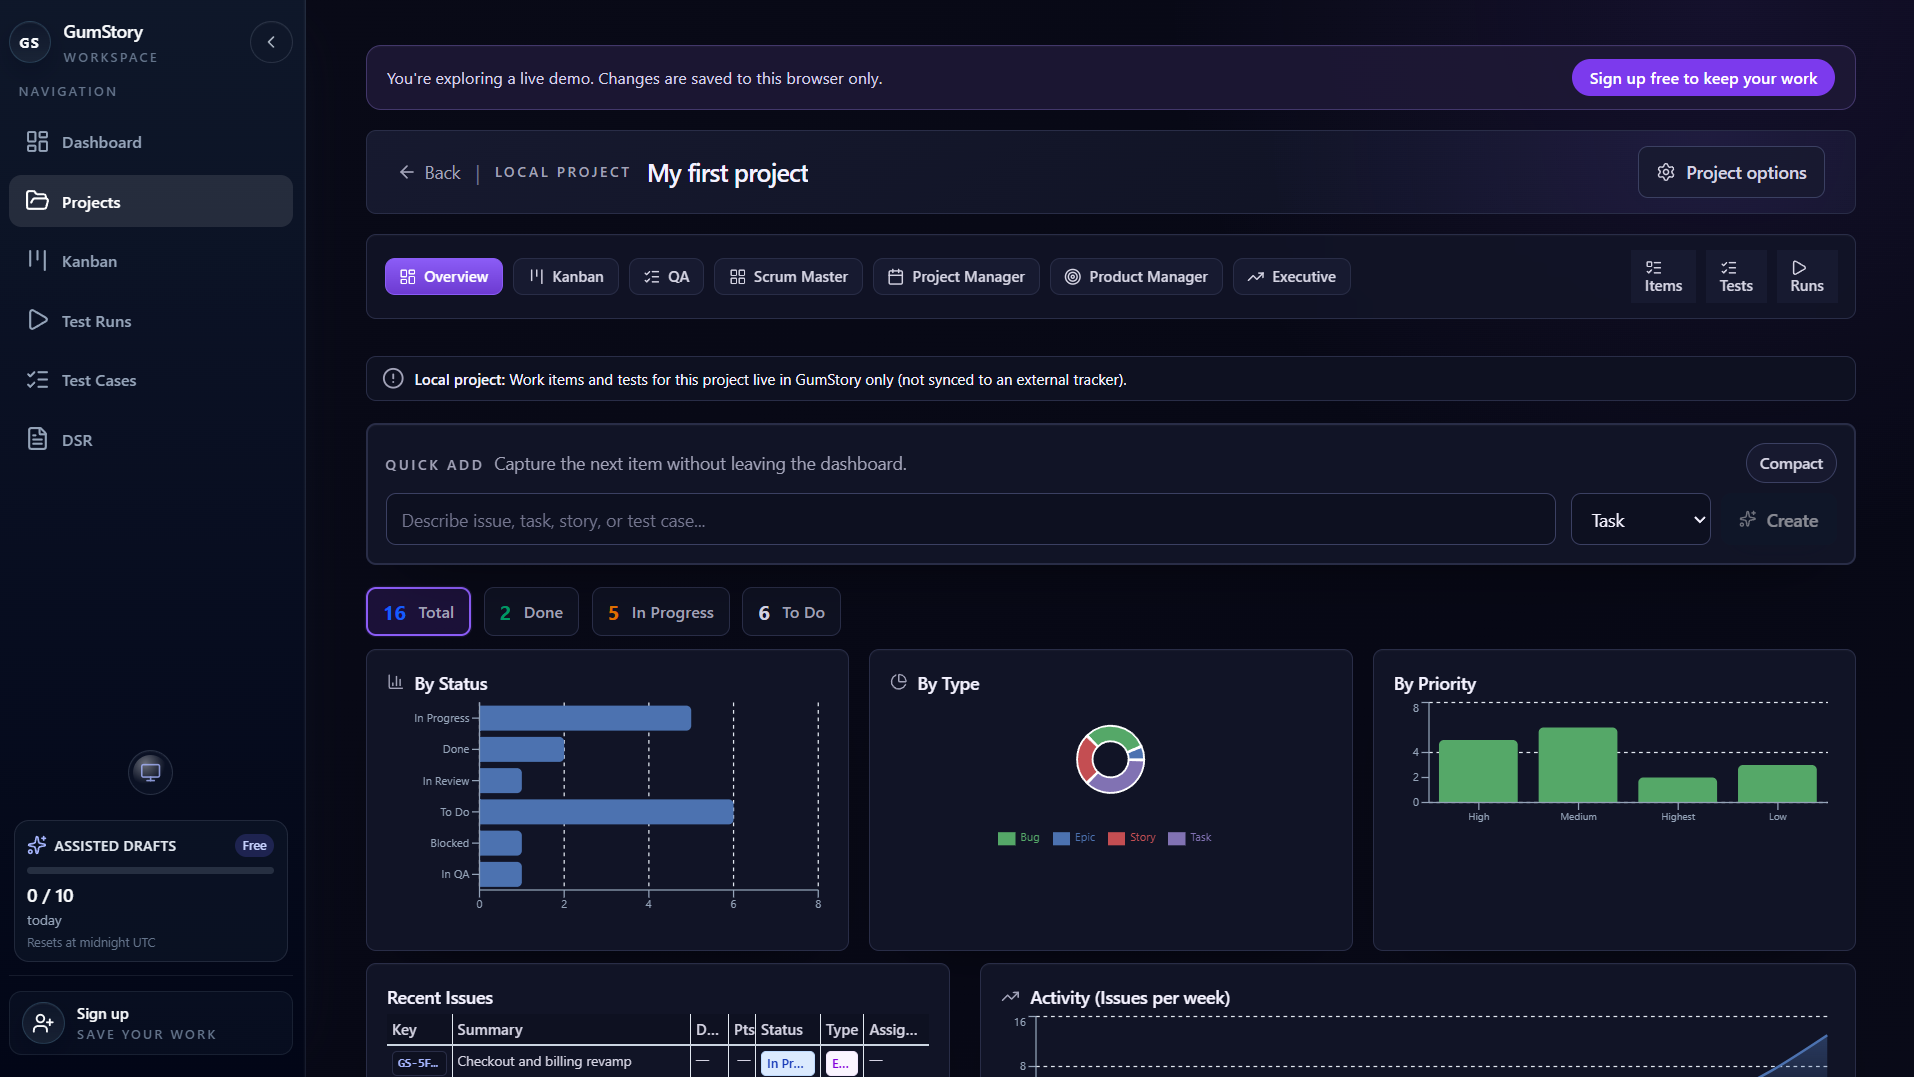This screenshot has height=1077, width=1914.
Task: Open issue GS-5F key link
Action: point(417,1062)
